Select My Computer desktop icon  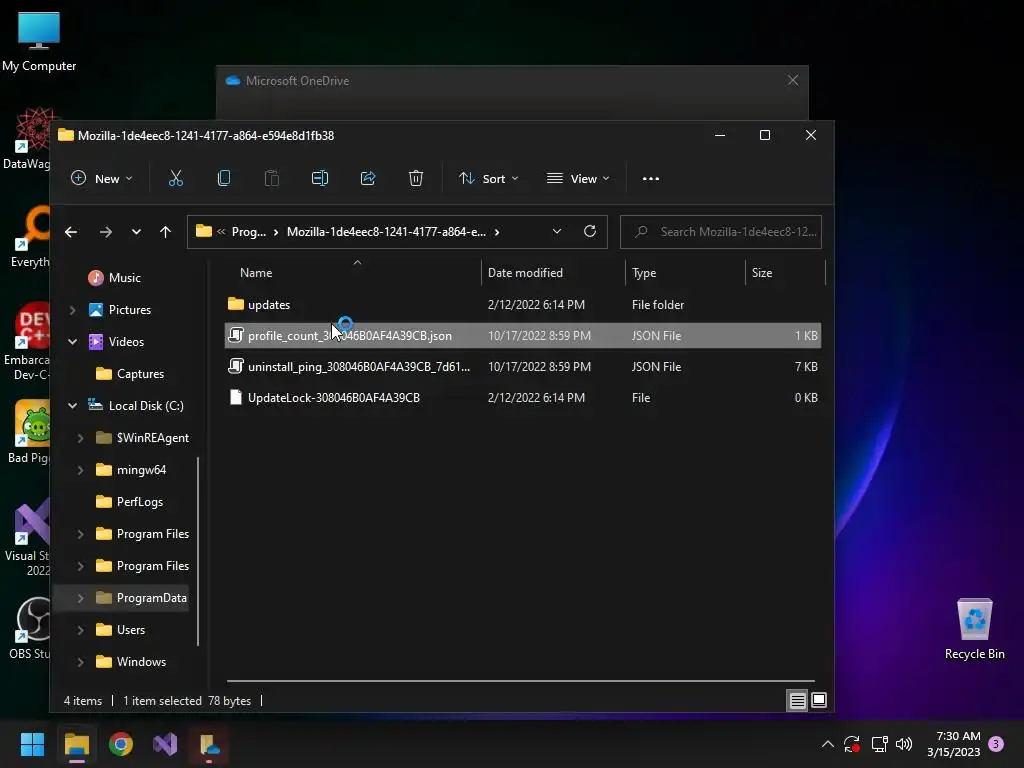[x=39, y=41]
